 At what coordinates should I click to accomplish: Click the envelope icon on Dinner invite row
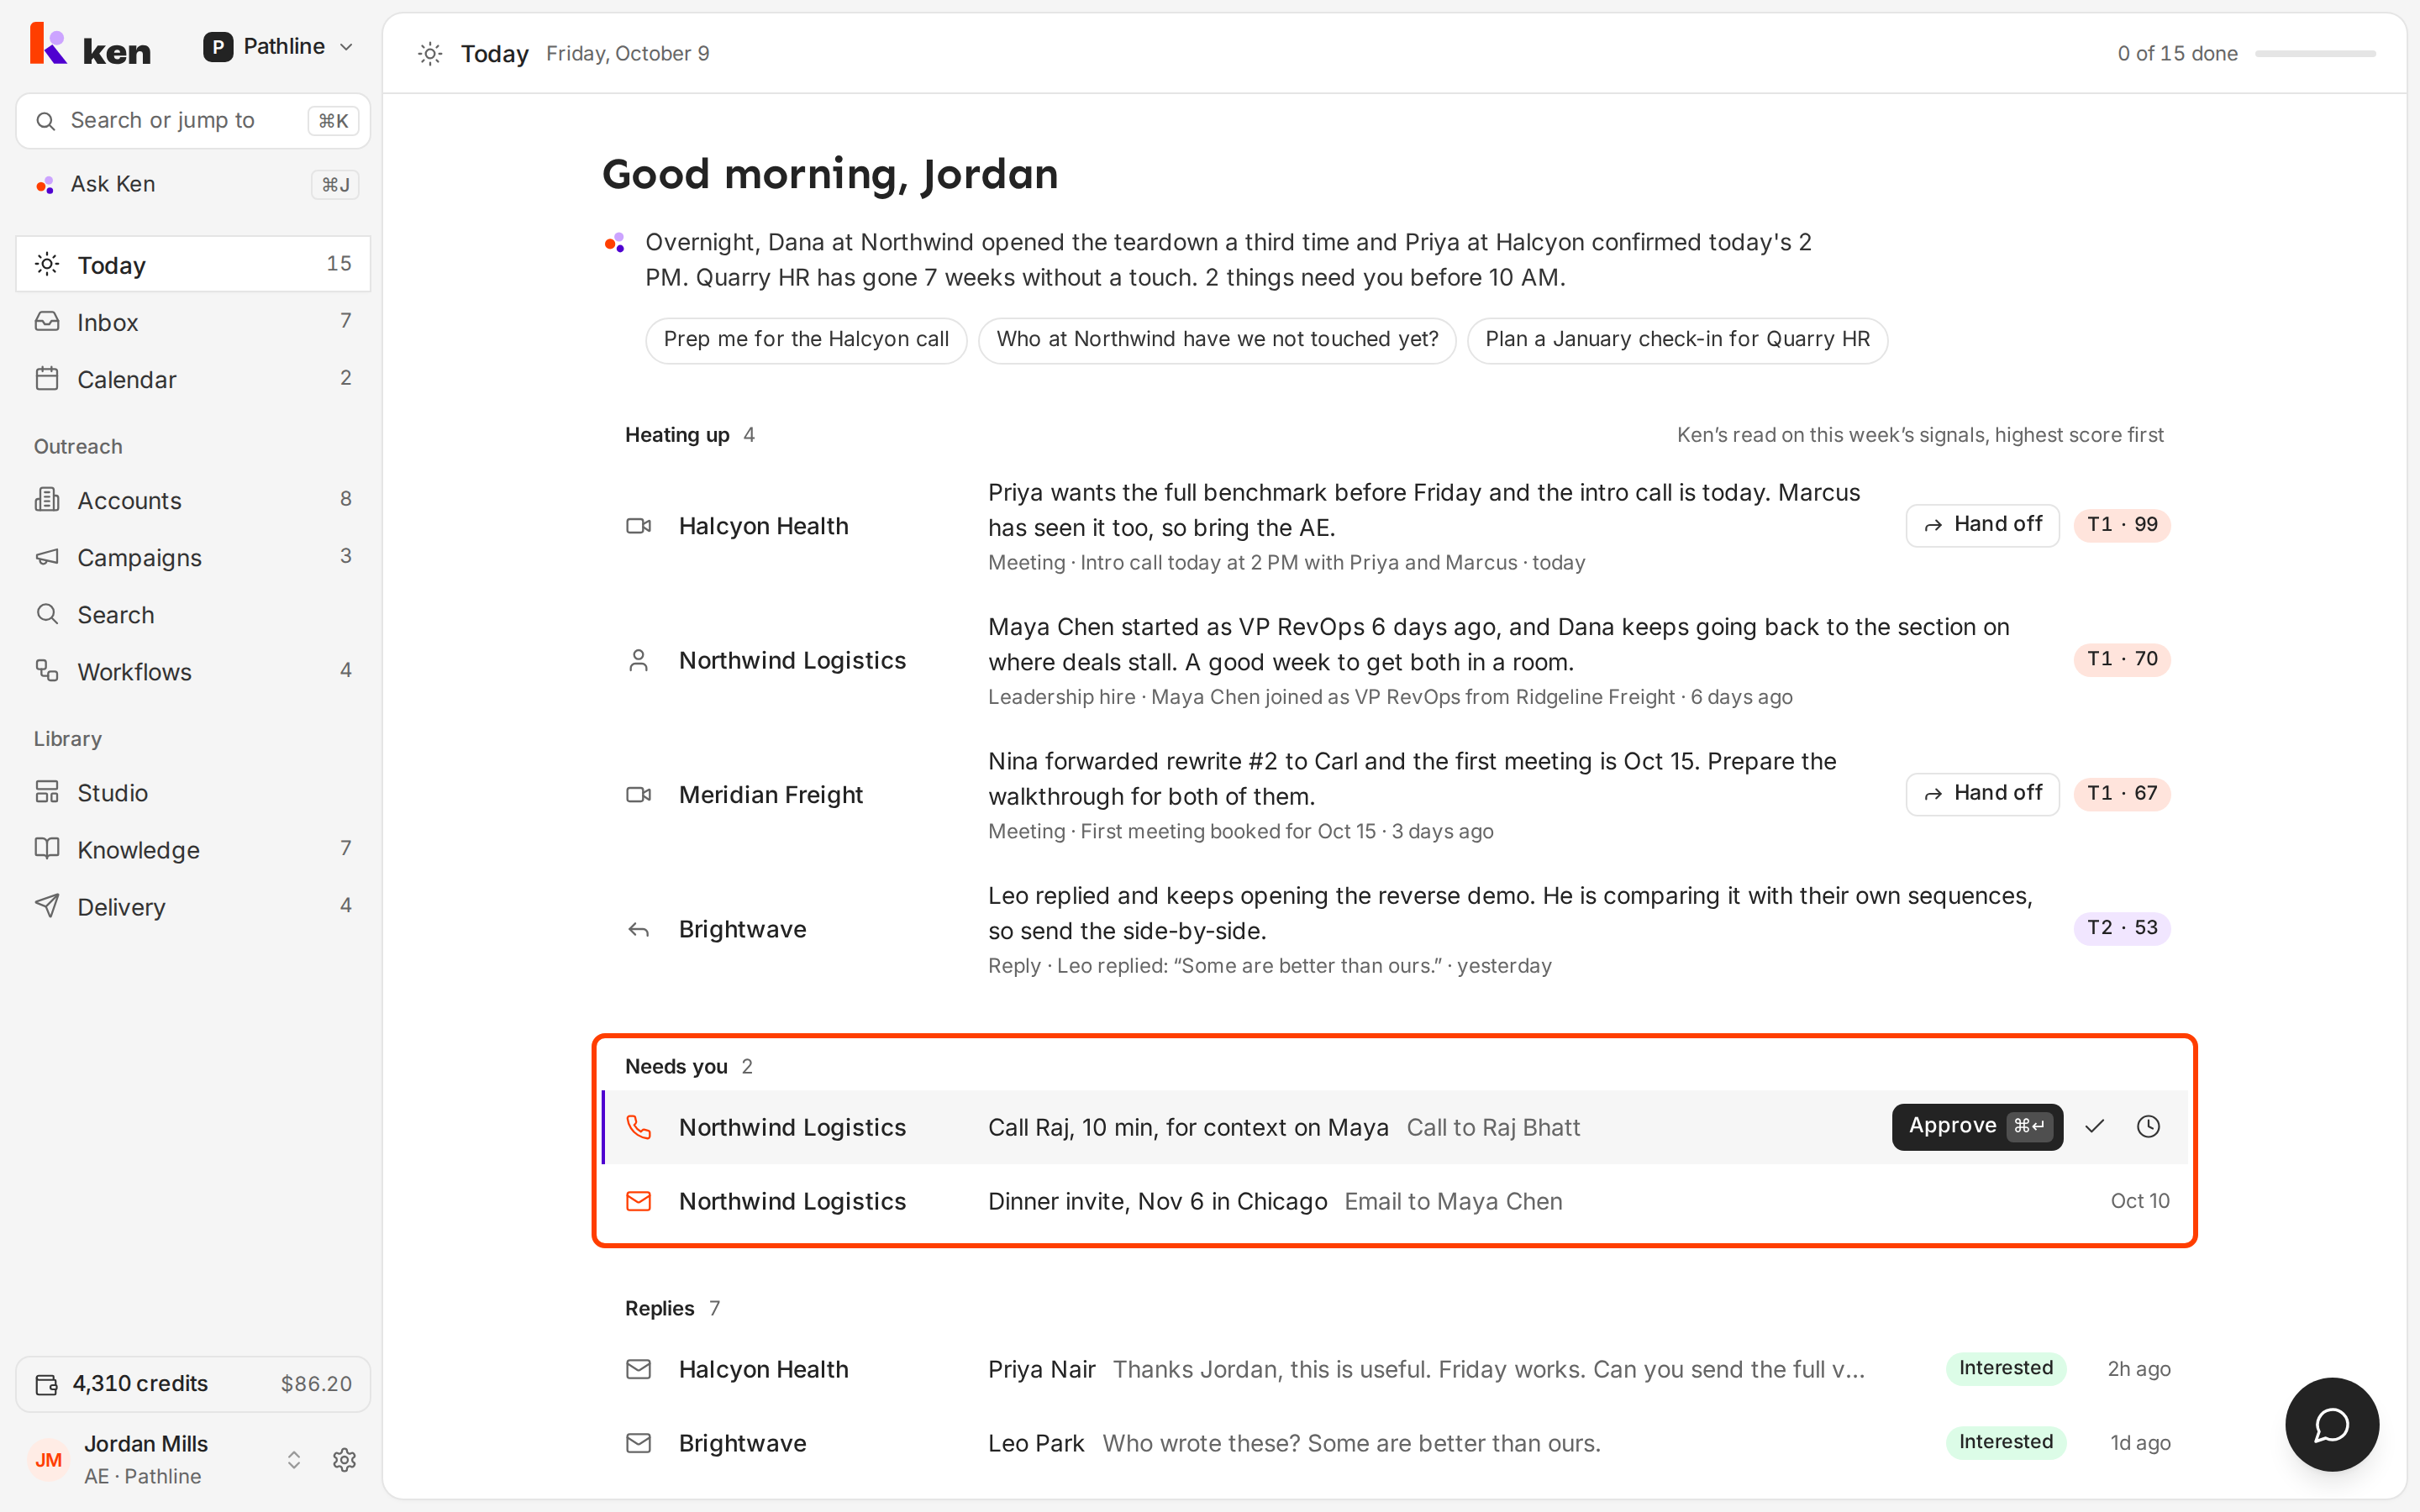638,1201
